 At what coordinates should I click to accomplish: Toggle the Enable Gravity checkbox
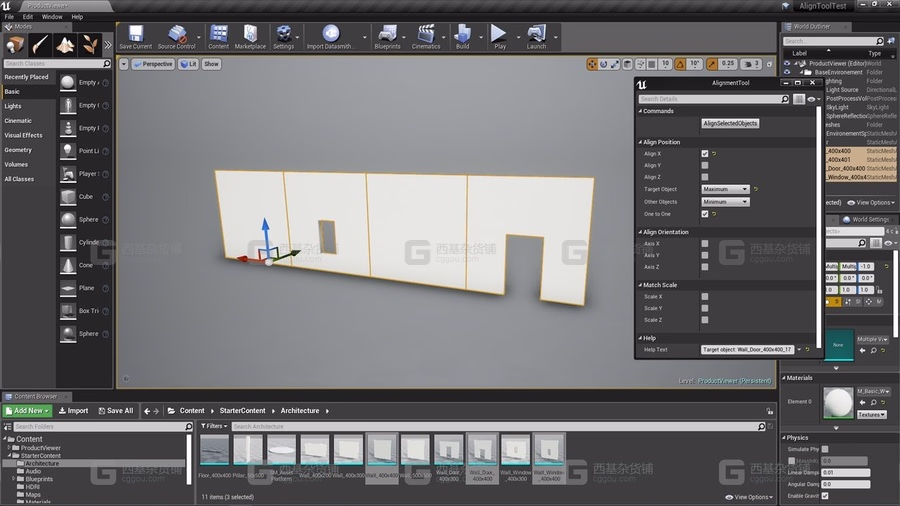click(825, 496)
